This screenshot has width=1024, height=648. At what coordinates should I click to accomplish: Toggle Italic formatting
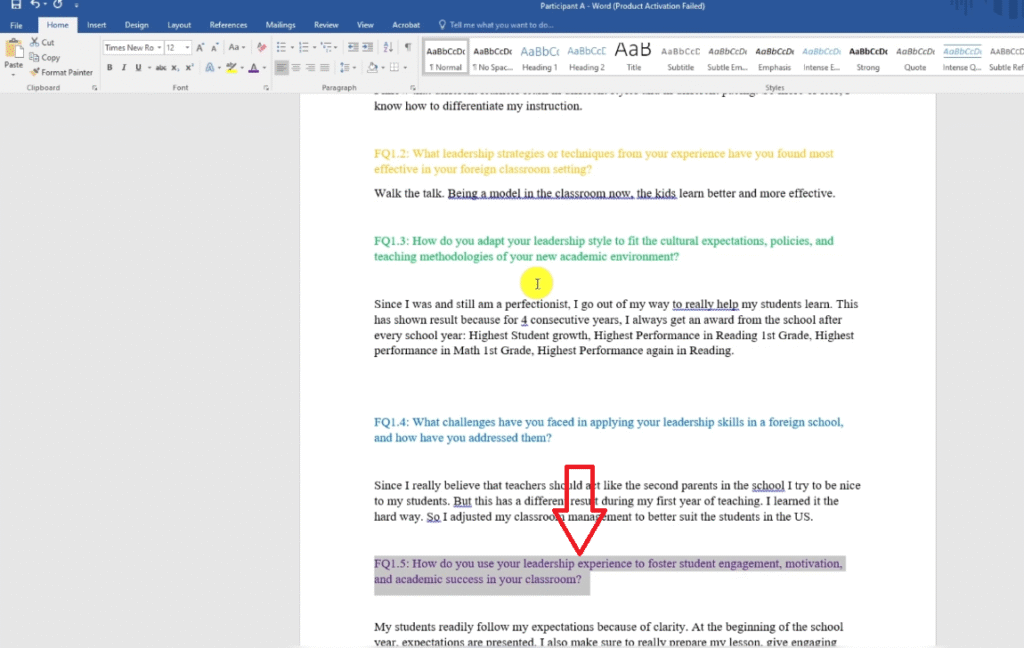click(125, 68)
